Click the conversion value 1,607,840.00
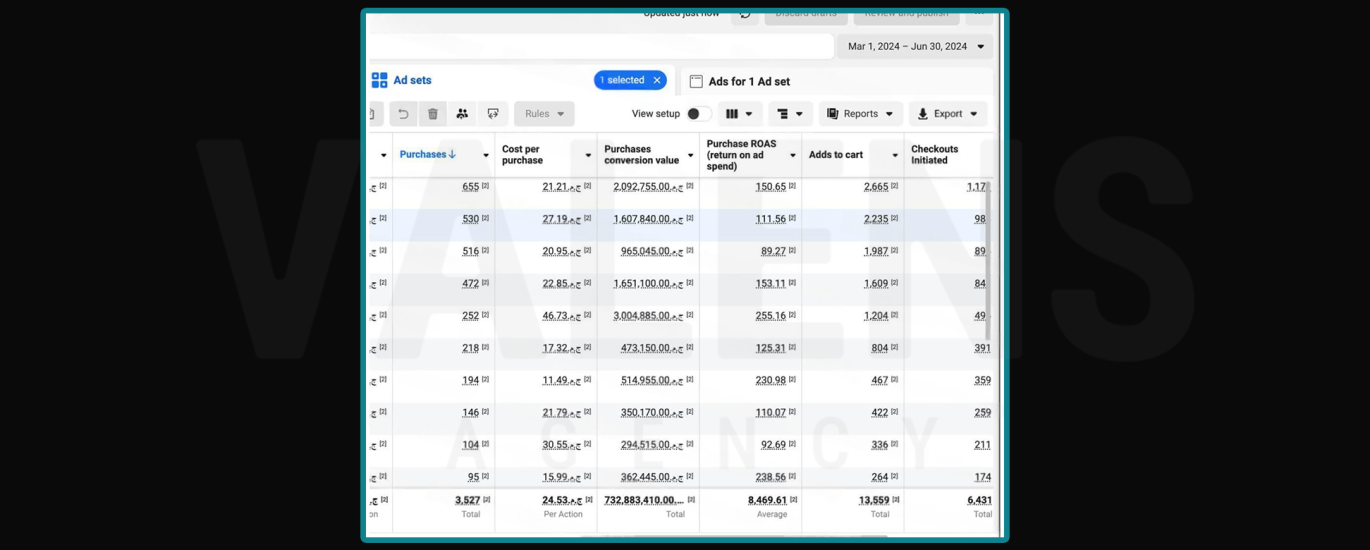 649,219
